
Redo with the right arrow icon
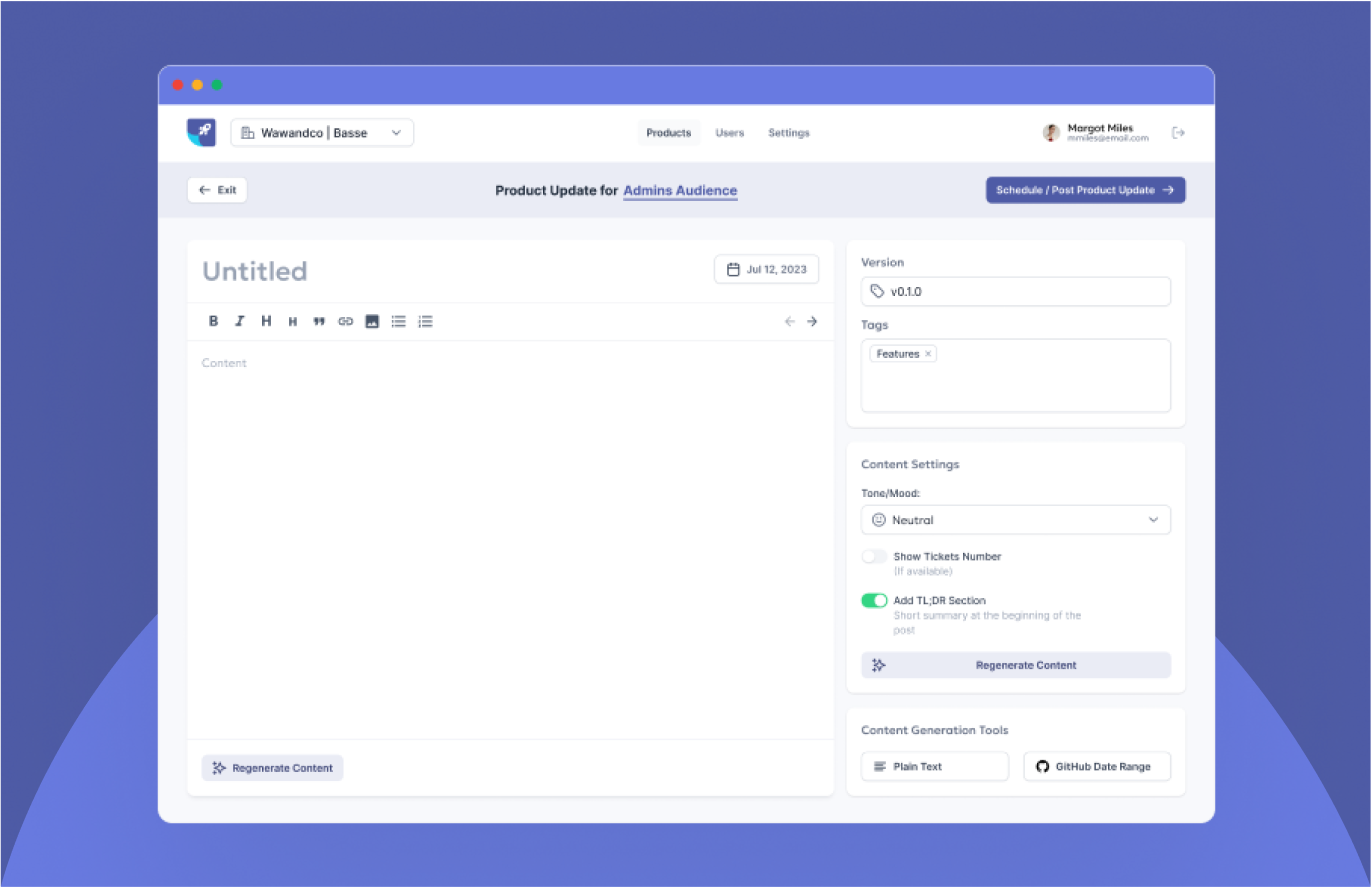tap(812, 321)
